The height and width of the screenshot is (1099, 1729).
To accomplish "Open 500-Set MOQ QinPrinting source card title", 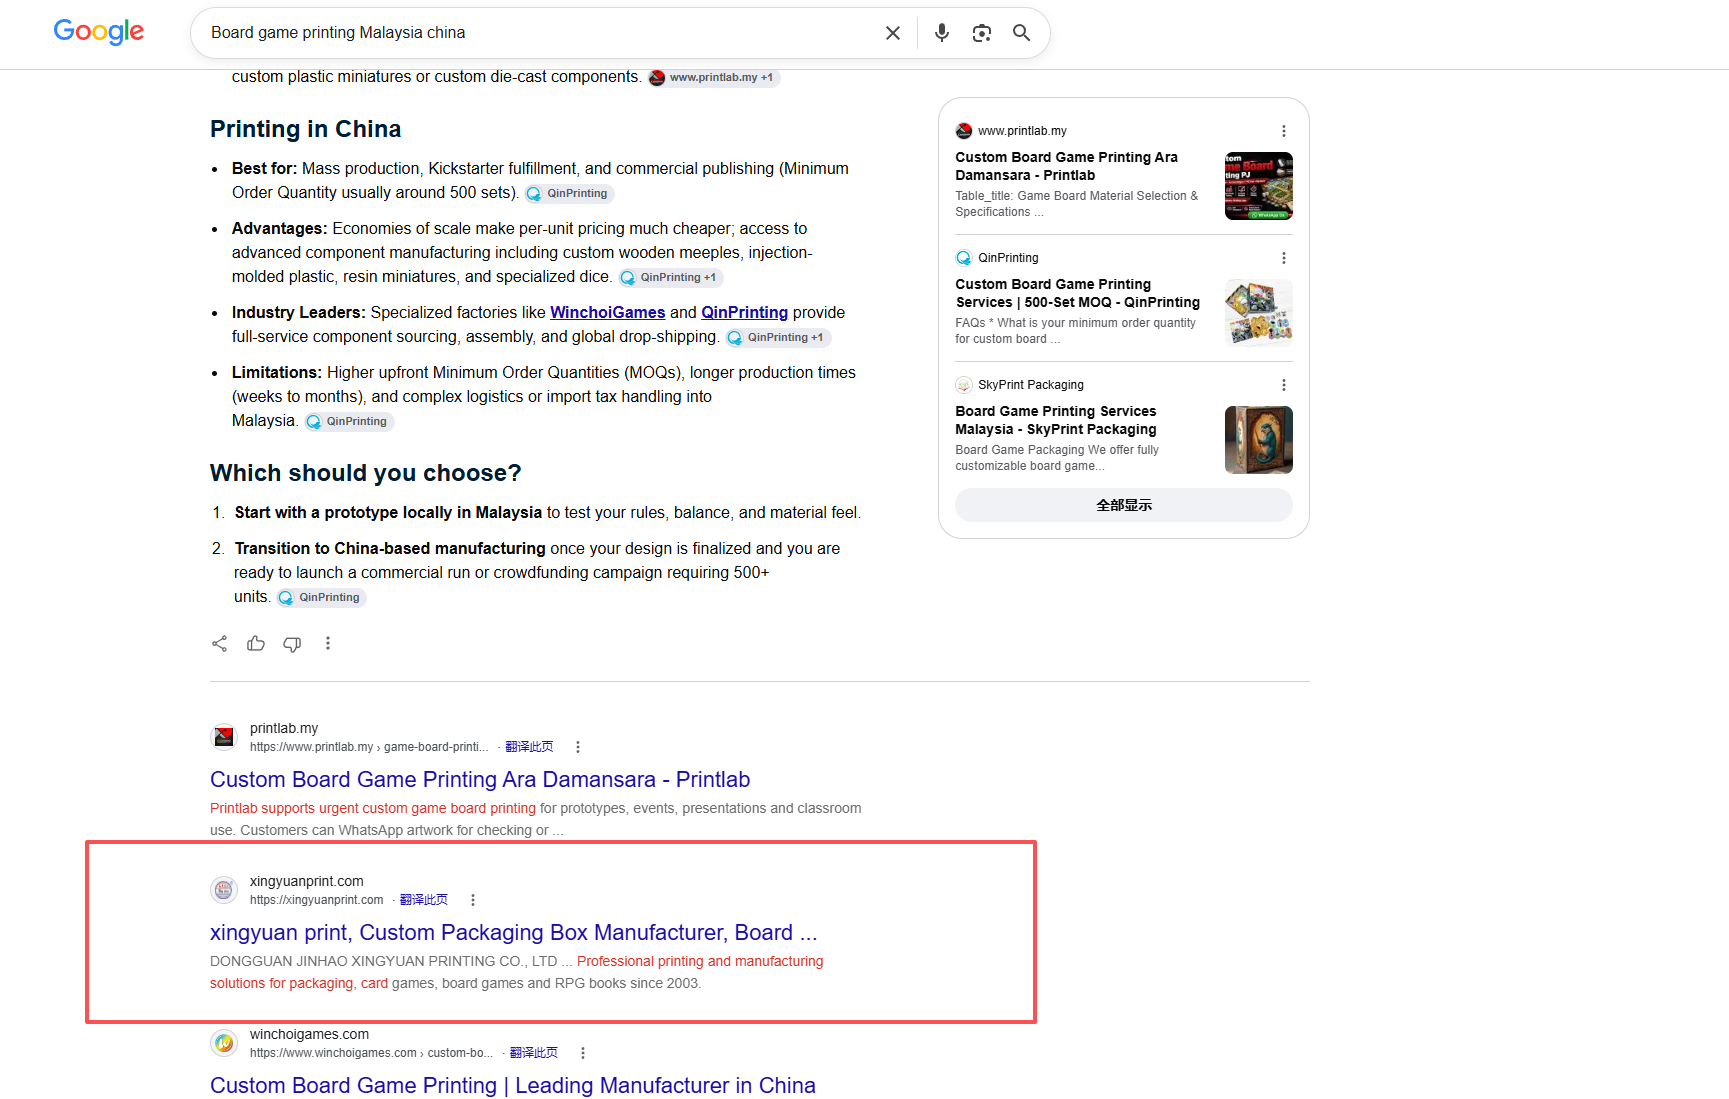I will click(x=1077, y=293).
